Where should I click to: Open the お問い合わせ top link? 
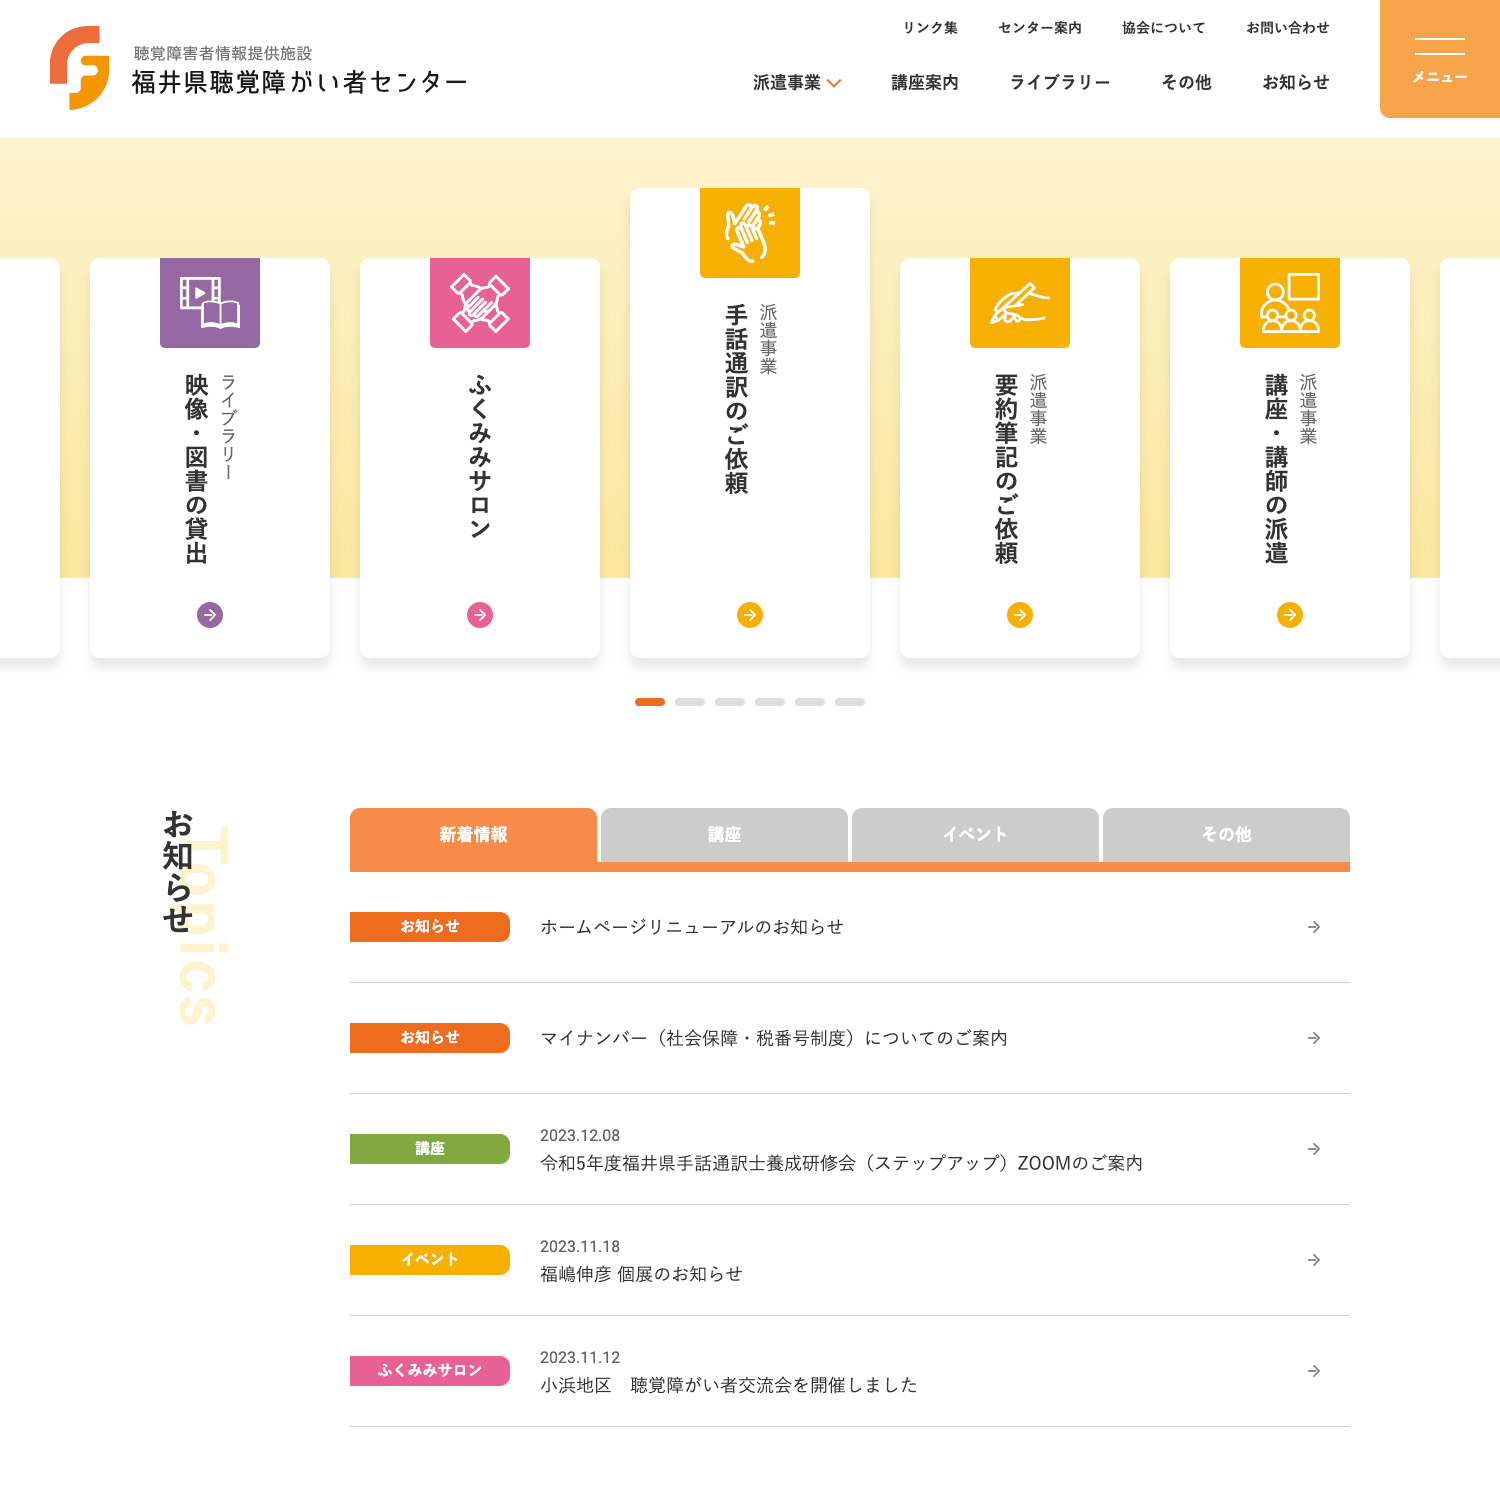[x=1288, y=27]
